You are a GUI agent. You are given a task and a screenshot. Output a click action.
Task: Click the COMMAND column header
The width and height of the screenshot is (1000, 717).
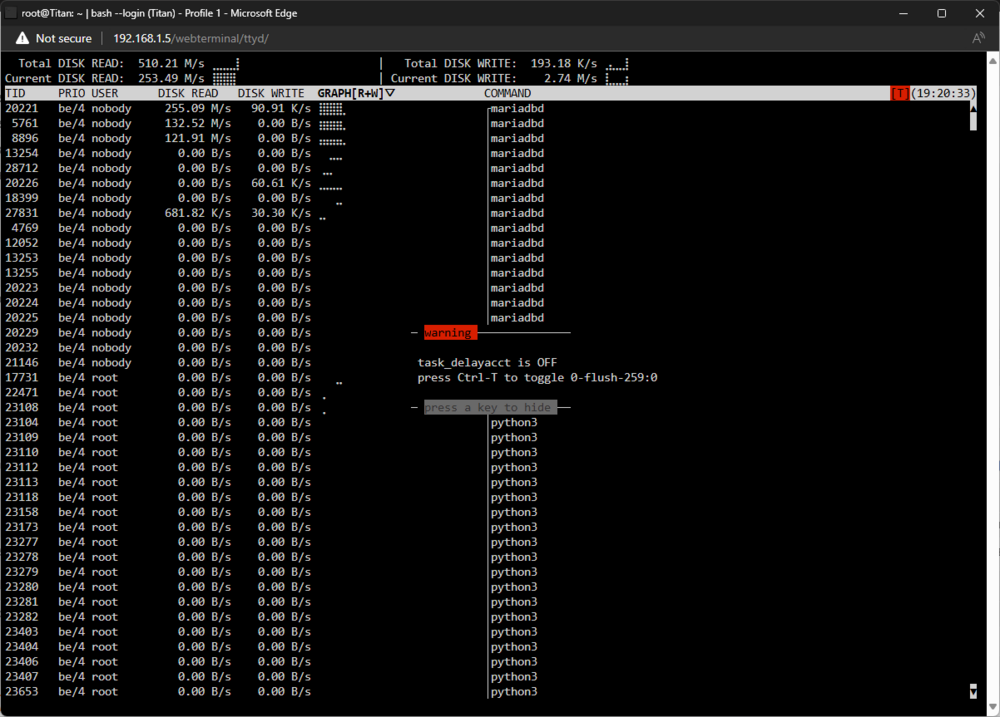point(507,93)
